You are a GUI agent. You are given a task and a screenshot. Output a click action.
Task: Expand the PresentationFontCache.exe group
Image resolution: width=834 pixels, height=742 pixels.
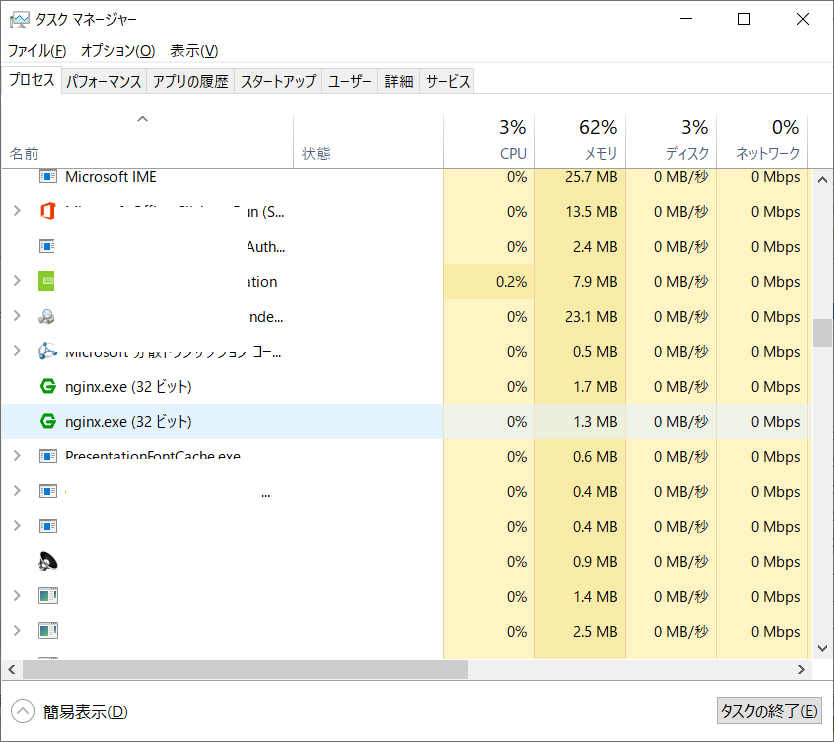[x=17, y=455]
